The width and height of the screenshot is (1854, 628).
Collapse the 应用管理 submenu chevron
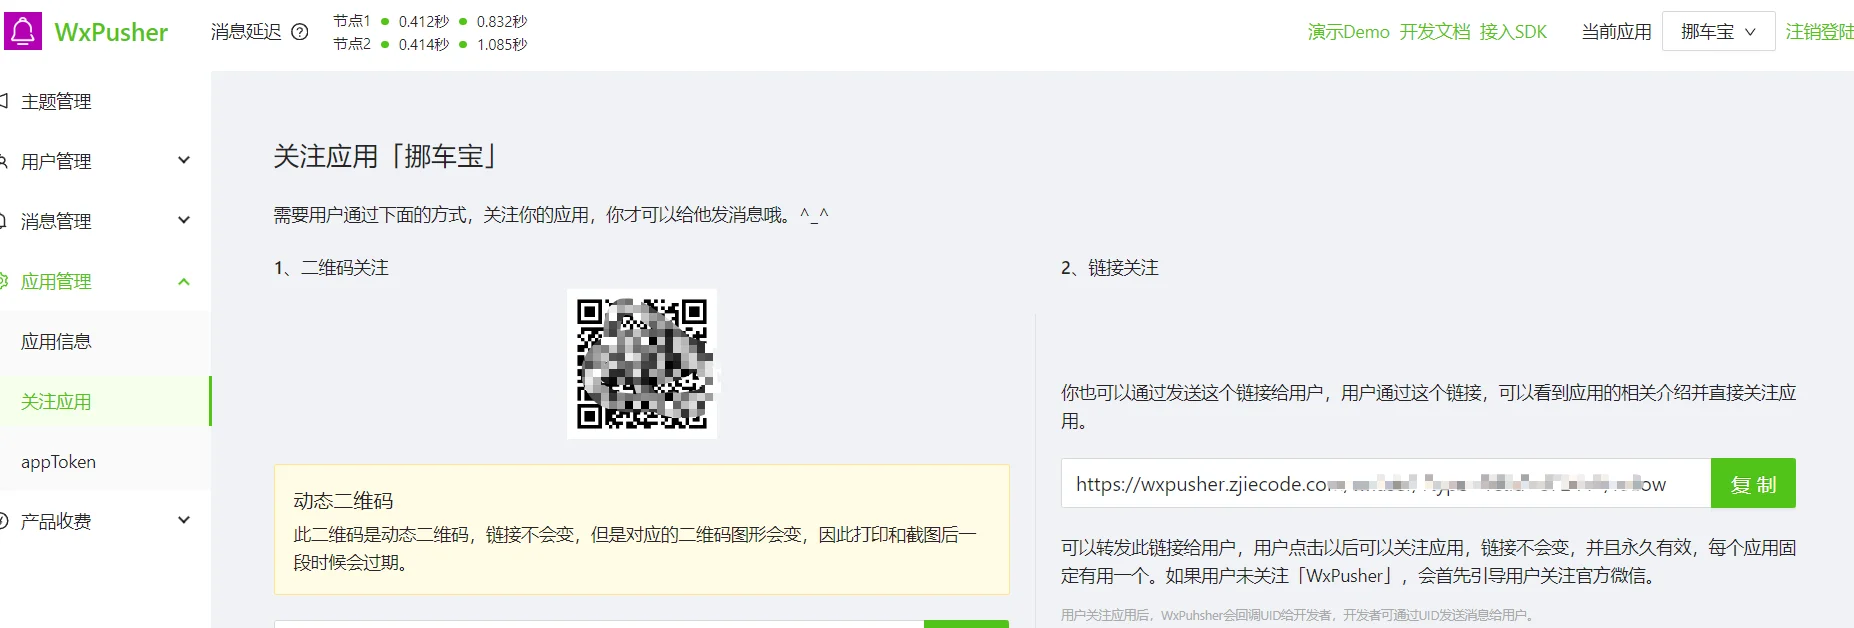pos(184,281)
